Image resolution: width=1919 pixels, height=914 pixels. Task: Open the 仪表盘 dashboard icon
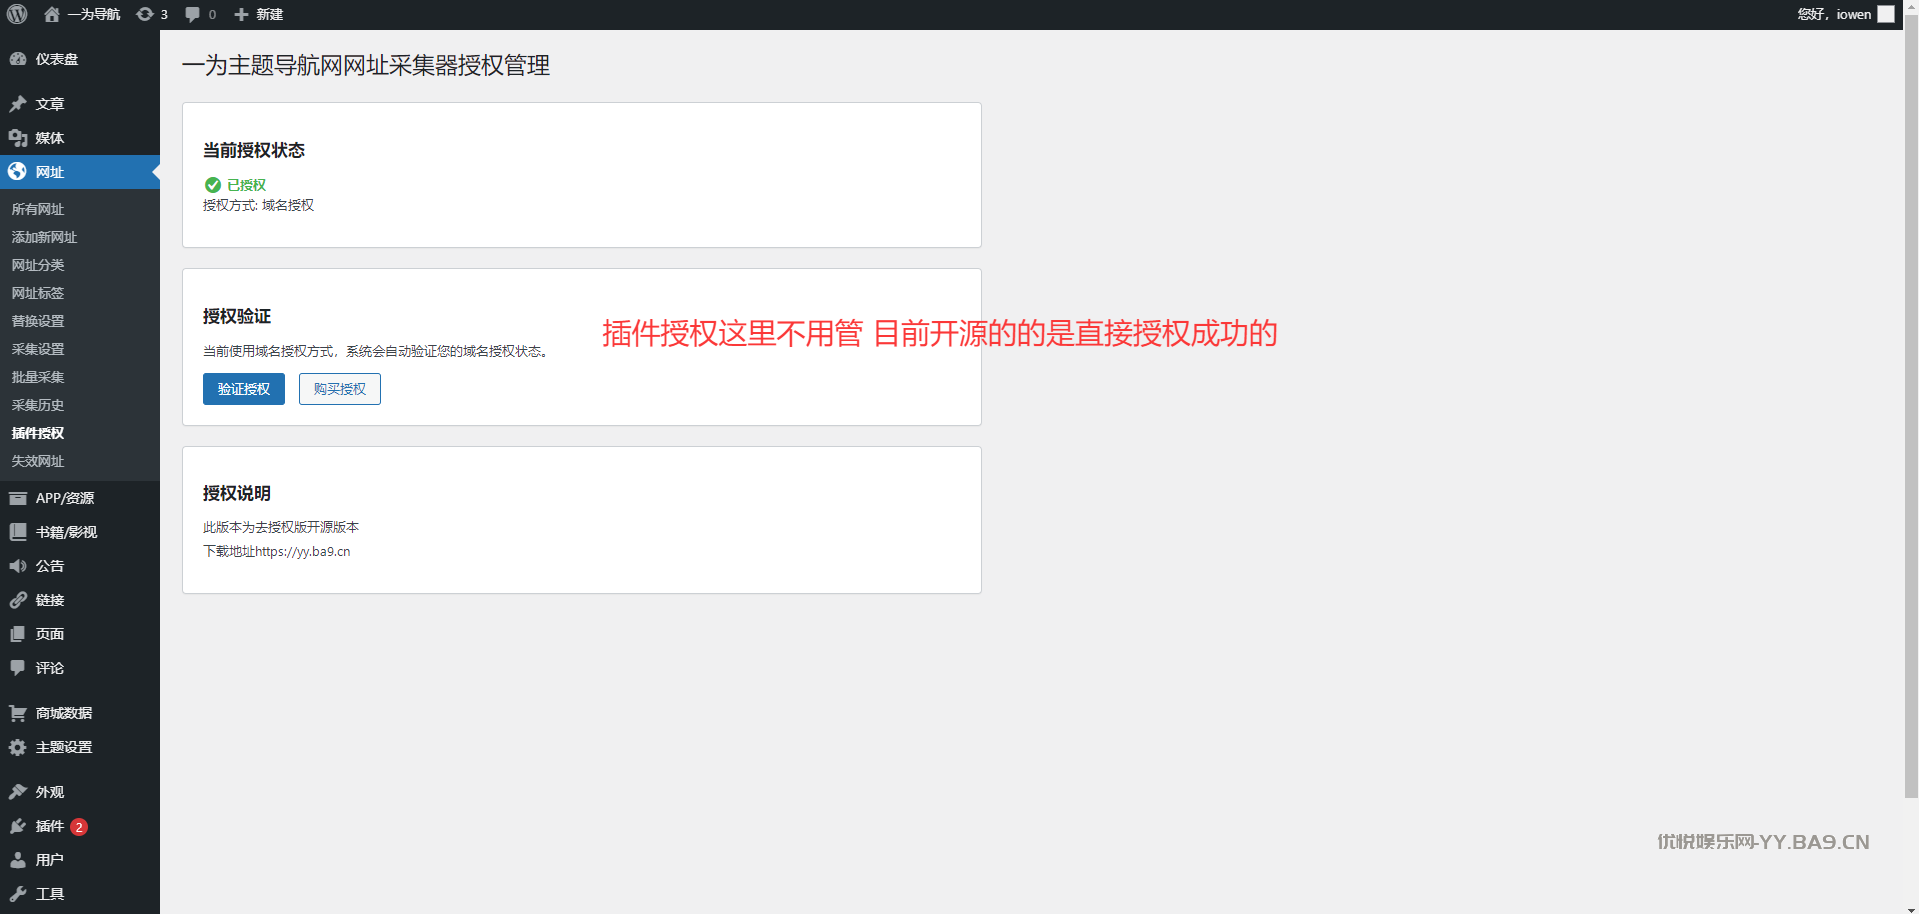[18, 59]
